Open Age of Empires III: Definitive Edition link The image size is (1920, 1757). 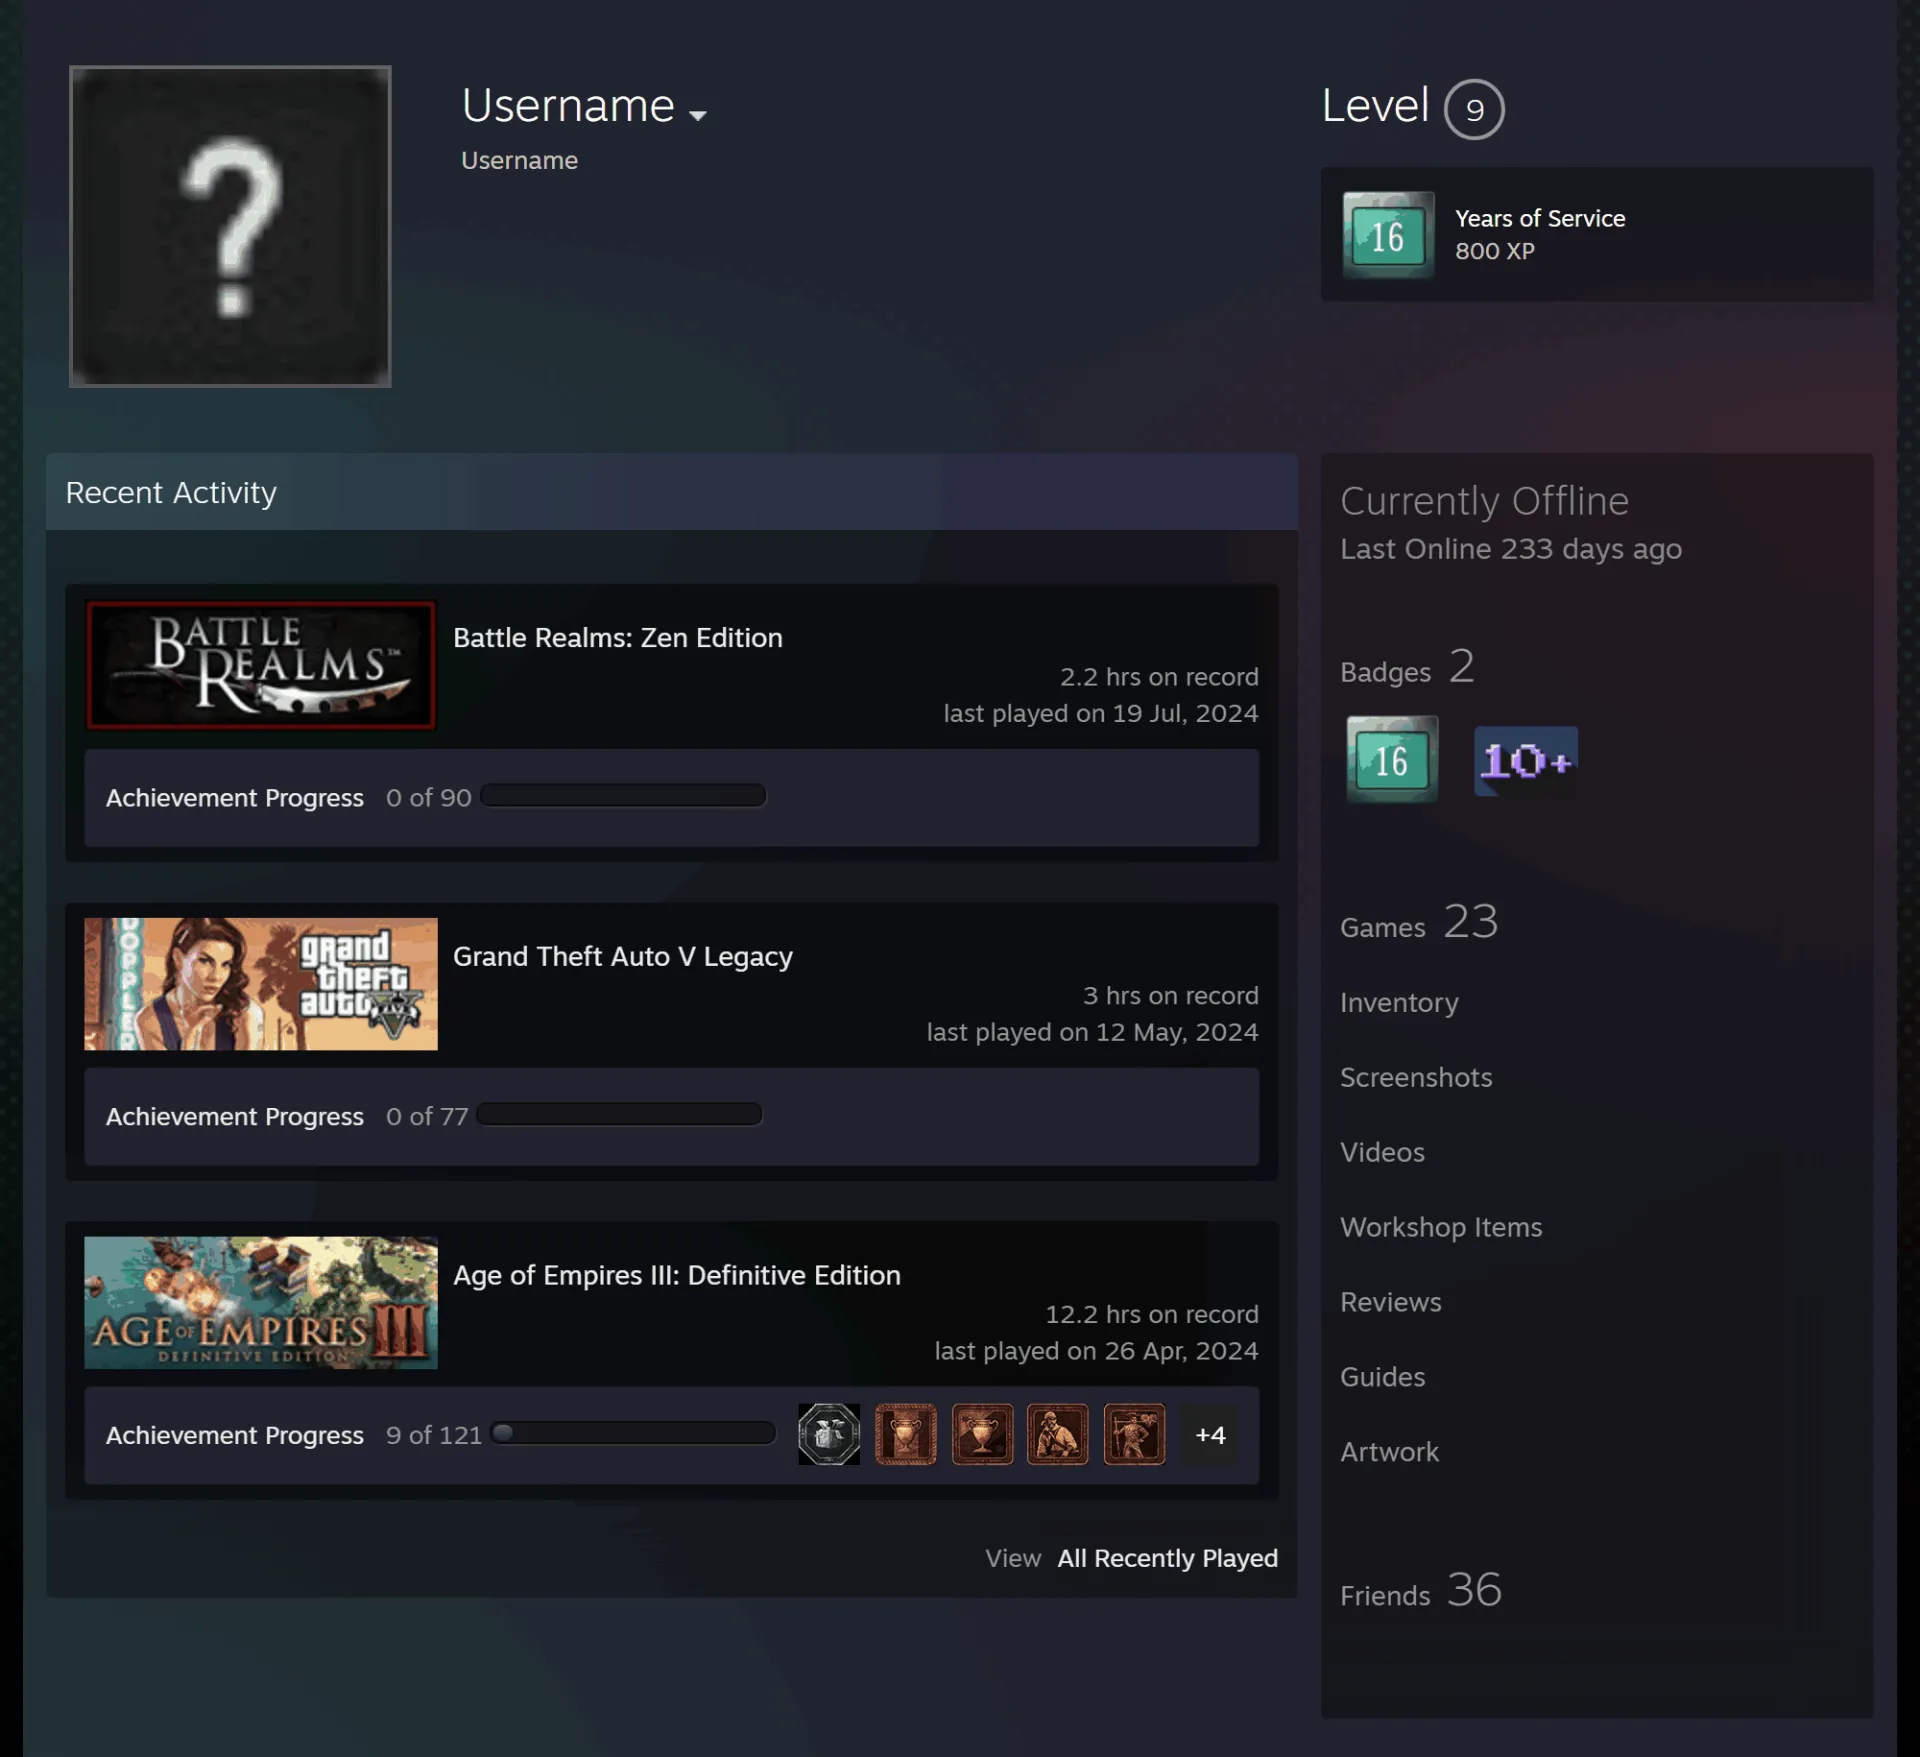coord(677,1275)
